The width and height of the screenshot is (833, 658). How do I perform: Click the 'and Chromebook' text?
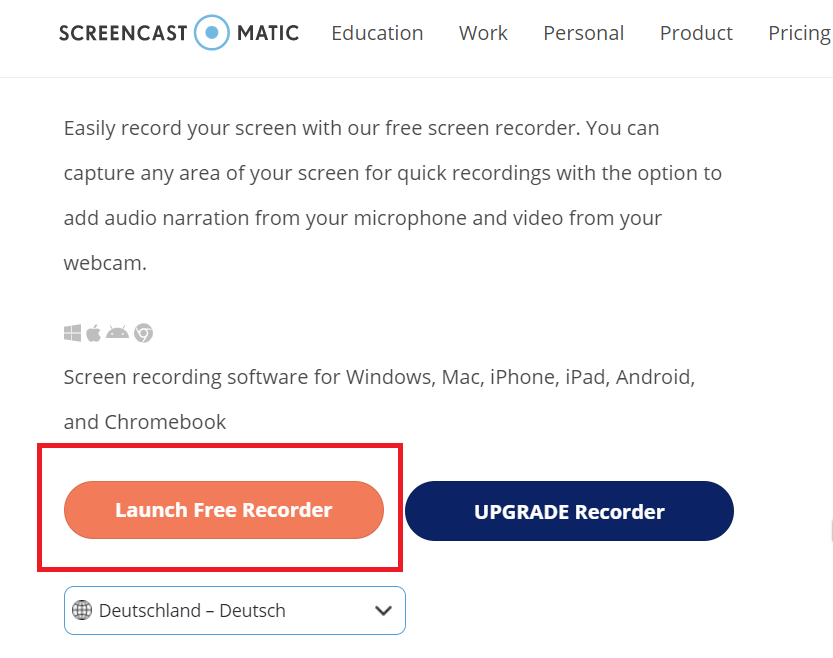point(144,422)
